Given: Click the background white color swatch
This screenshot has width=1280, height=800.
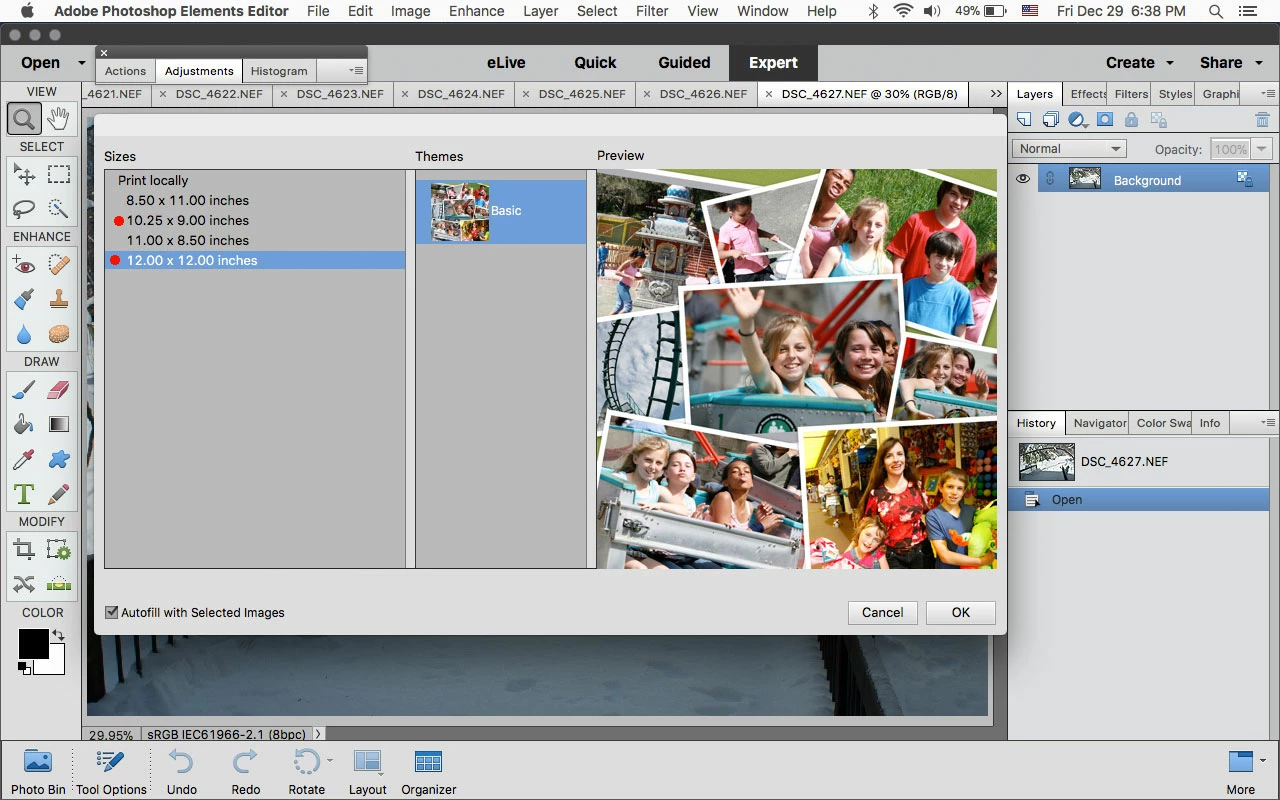Looking at the screenshot, I should point(55,663).
